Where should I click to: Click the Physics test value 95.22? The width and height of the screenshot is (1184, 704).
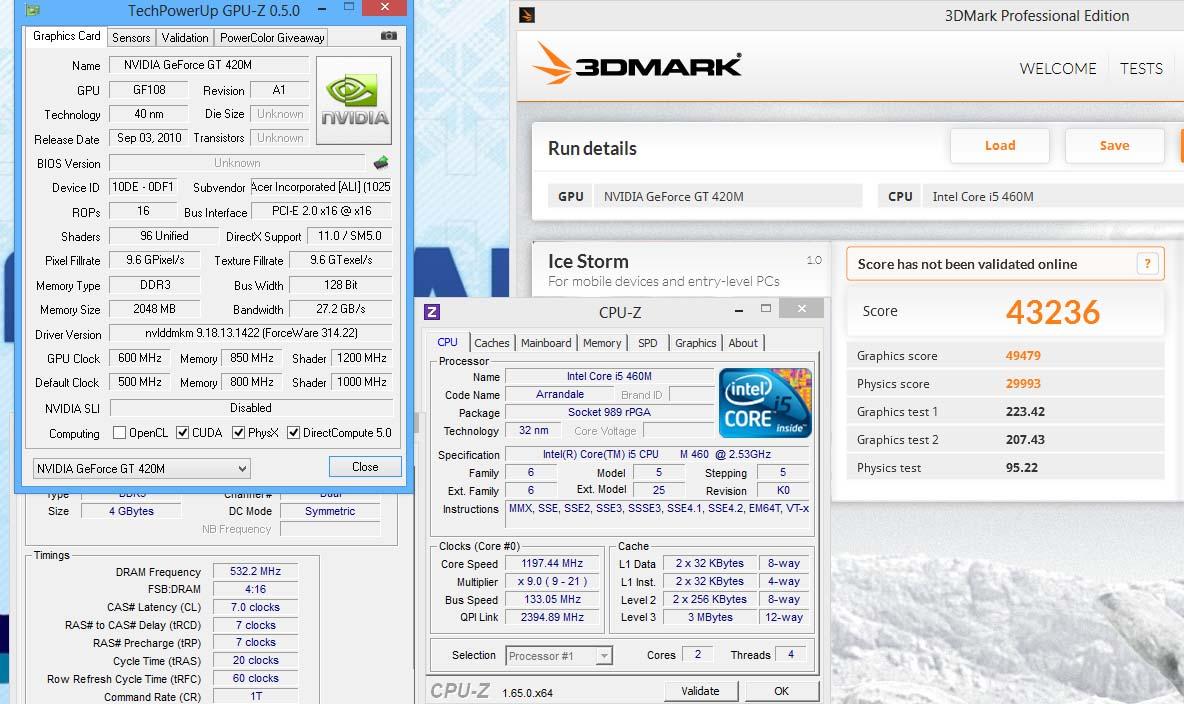1022,468
